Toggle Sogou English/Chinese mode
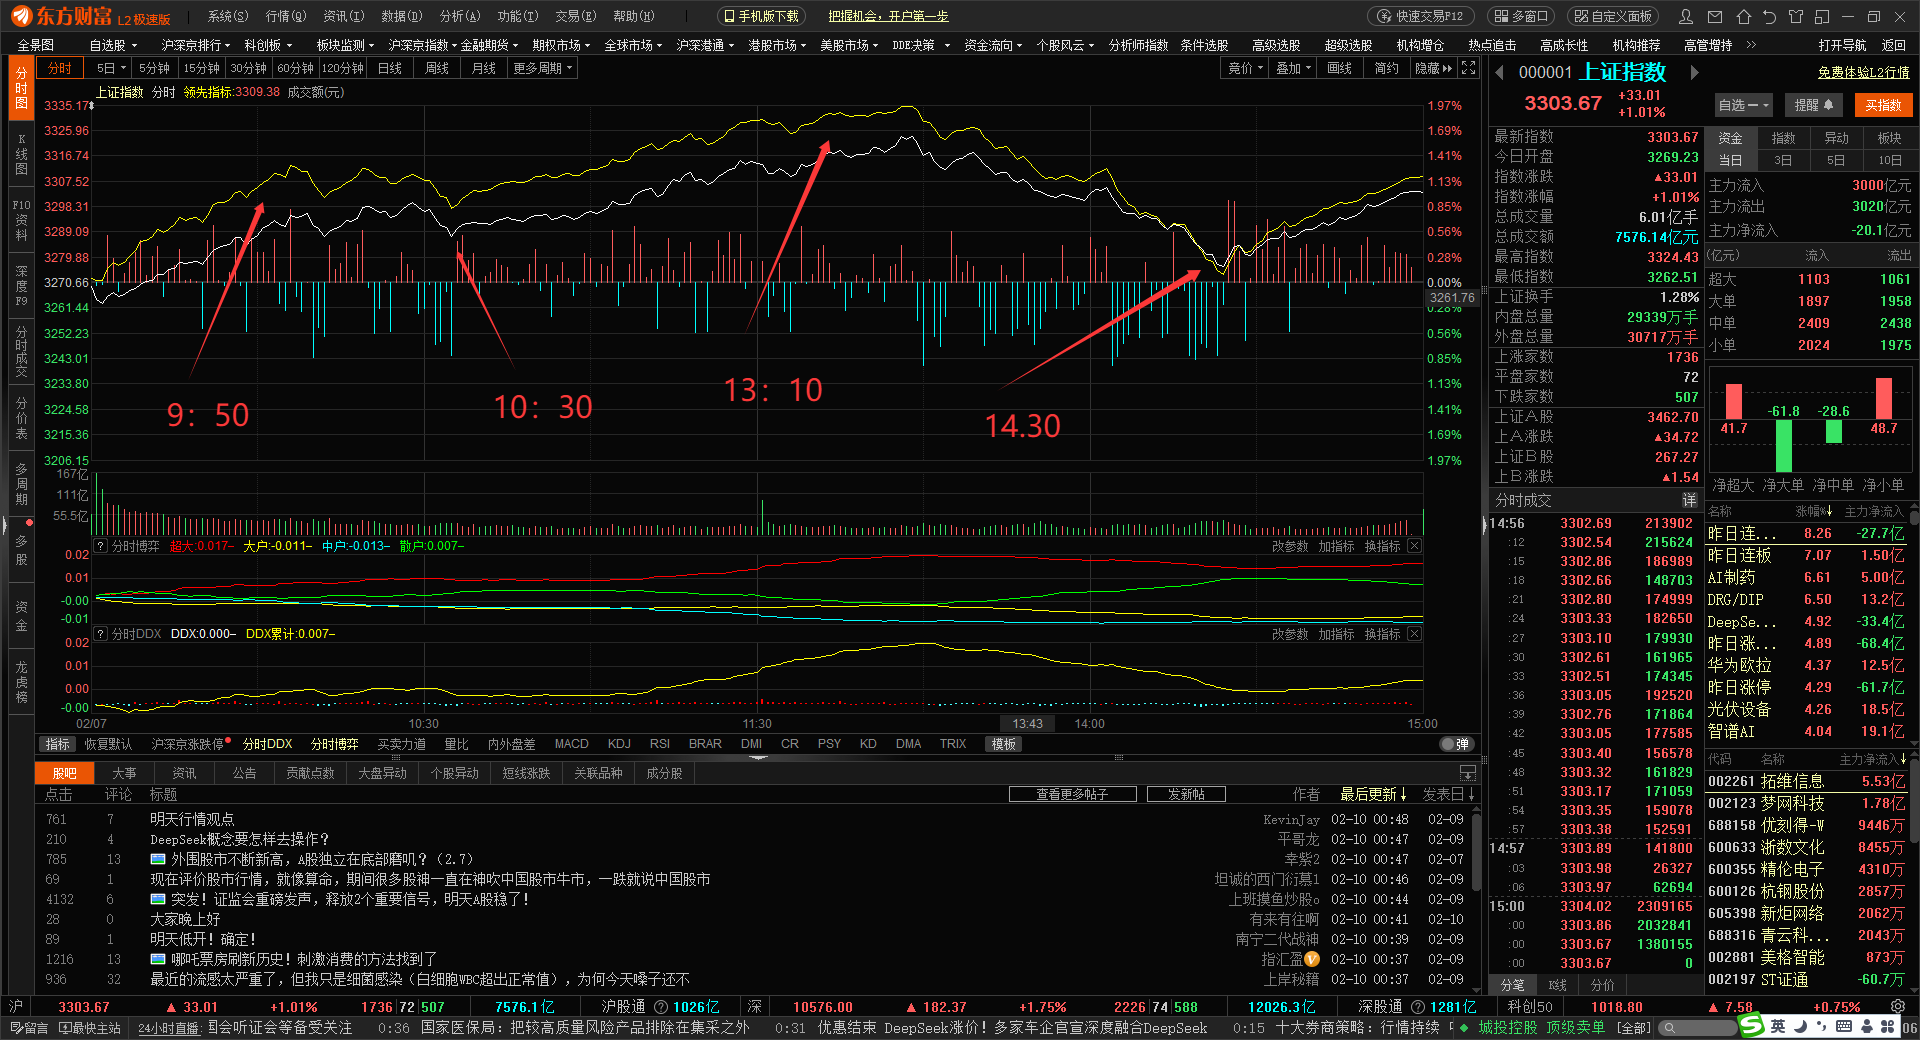This screenshot has width=1920, height=1040. point(1778,1026)
